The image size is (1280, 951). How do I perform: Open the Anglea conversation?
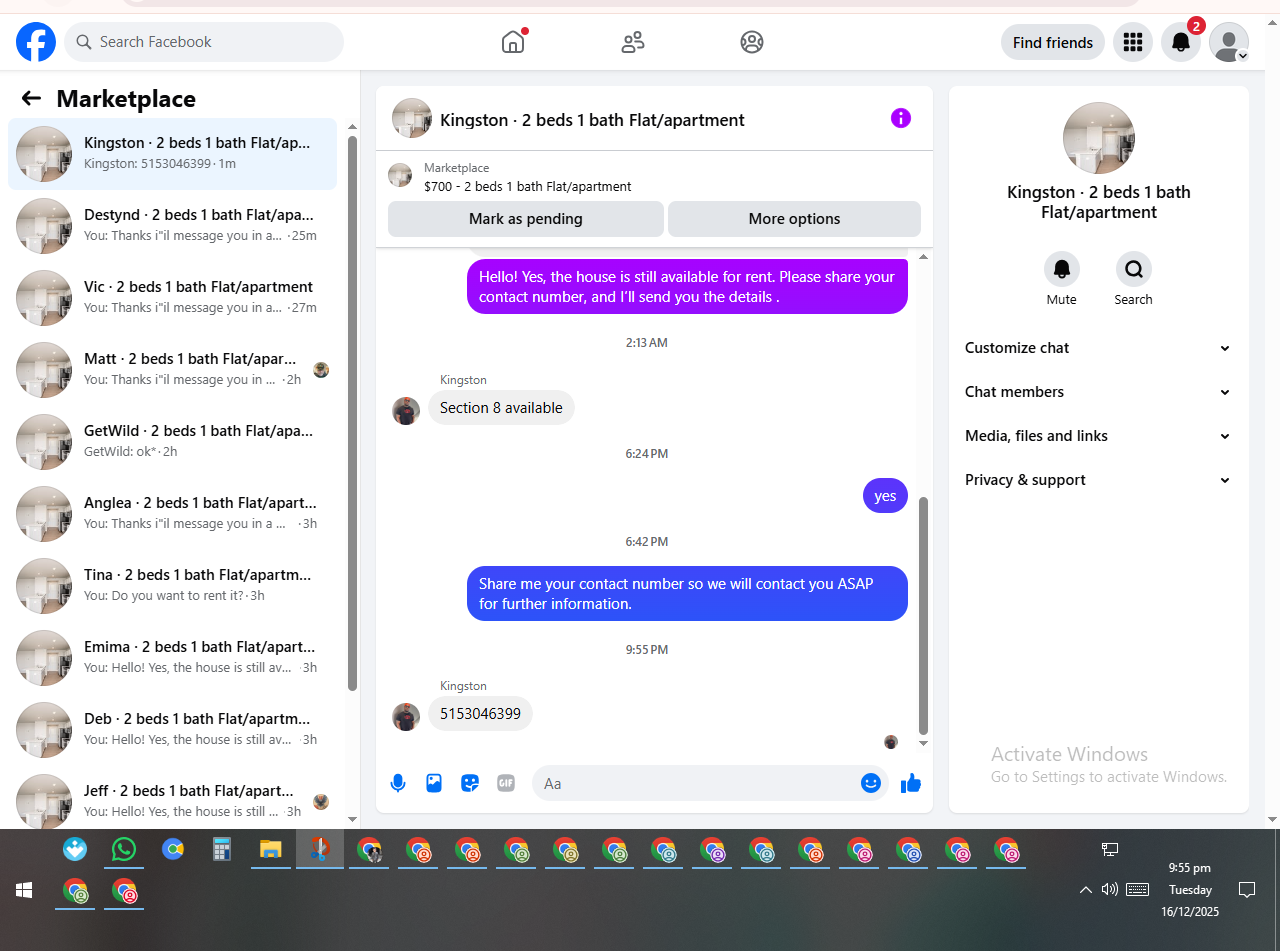coord(172,514)
